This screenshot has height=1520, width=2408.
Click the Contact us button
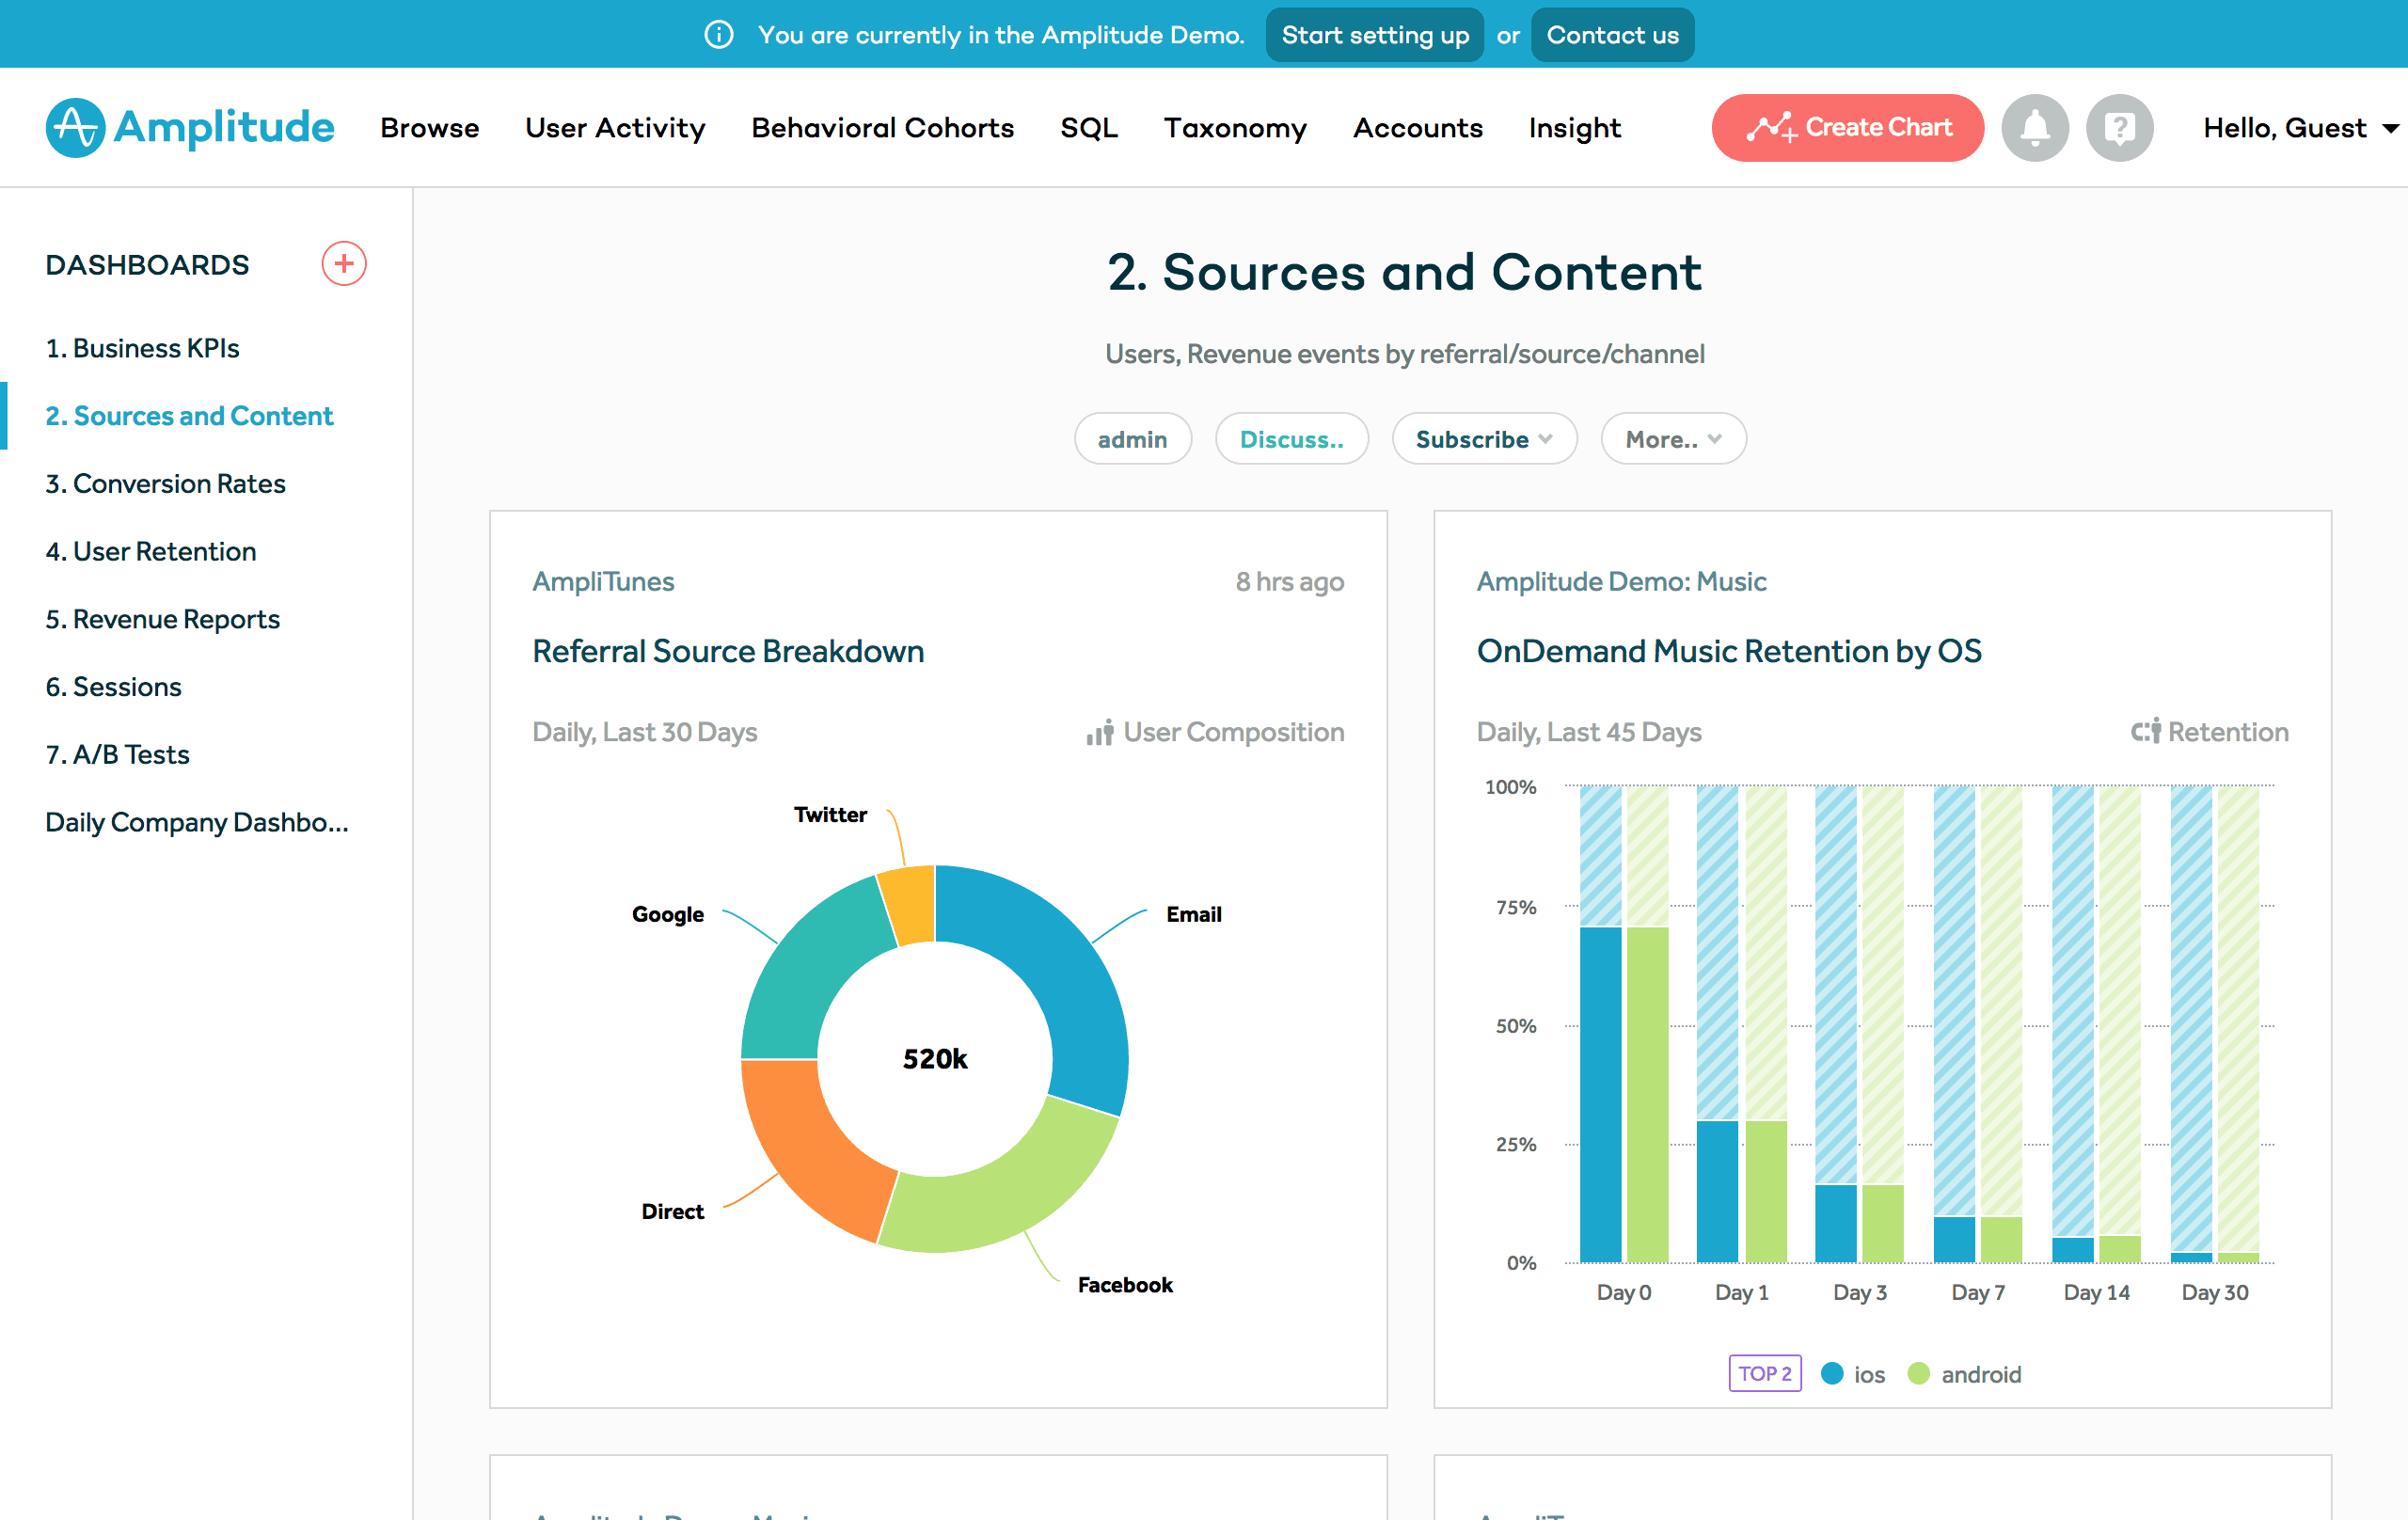pos(1611,34)
